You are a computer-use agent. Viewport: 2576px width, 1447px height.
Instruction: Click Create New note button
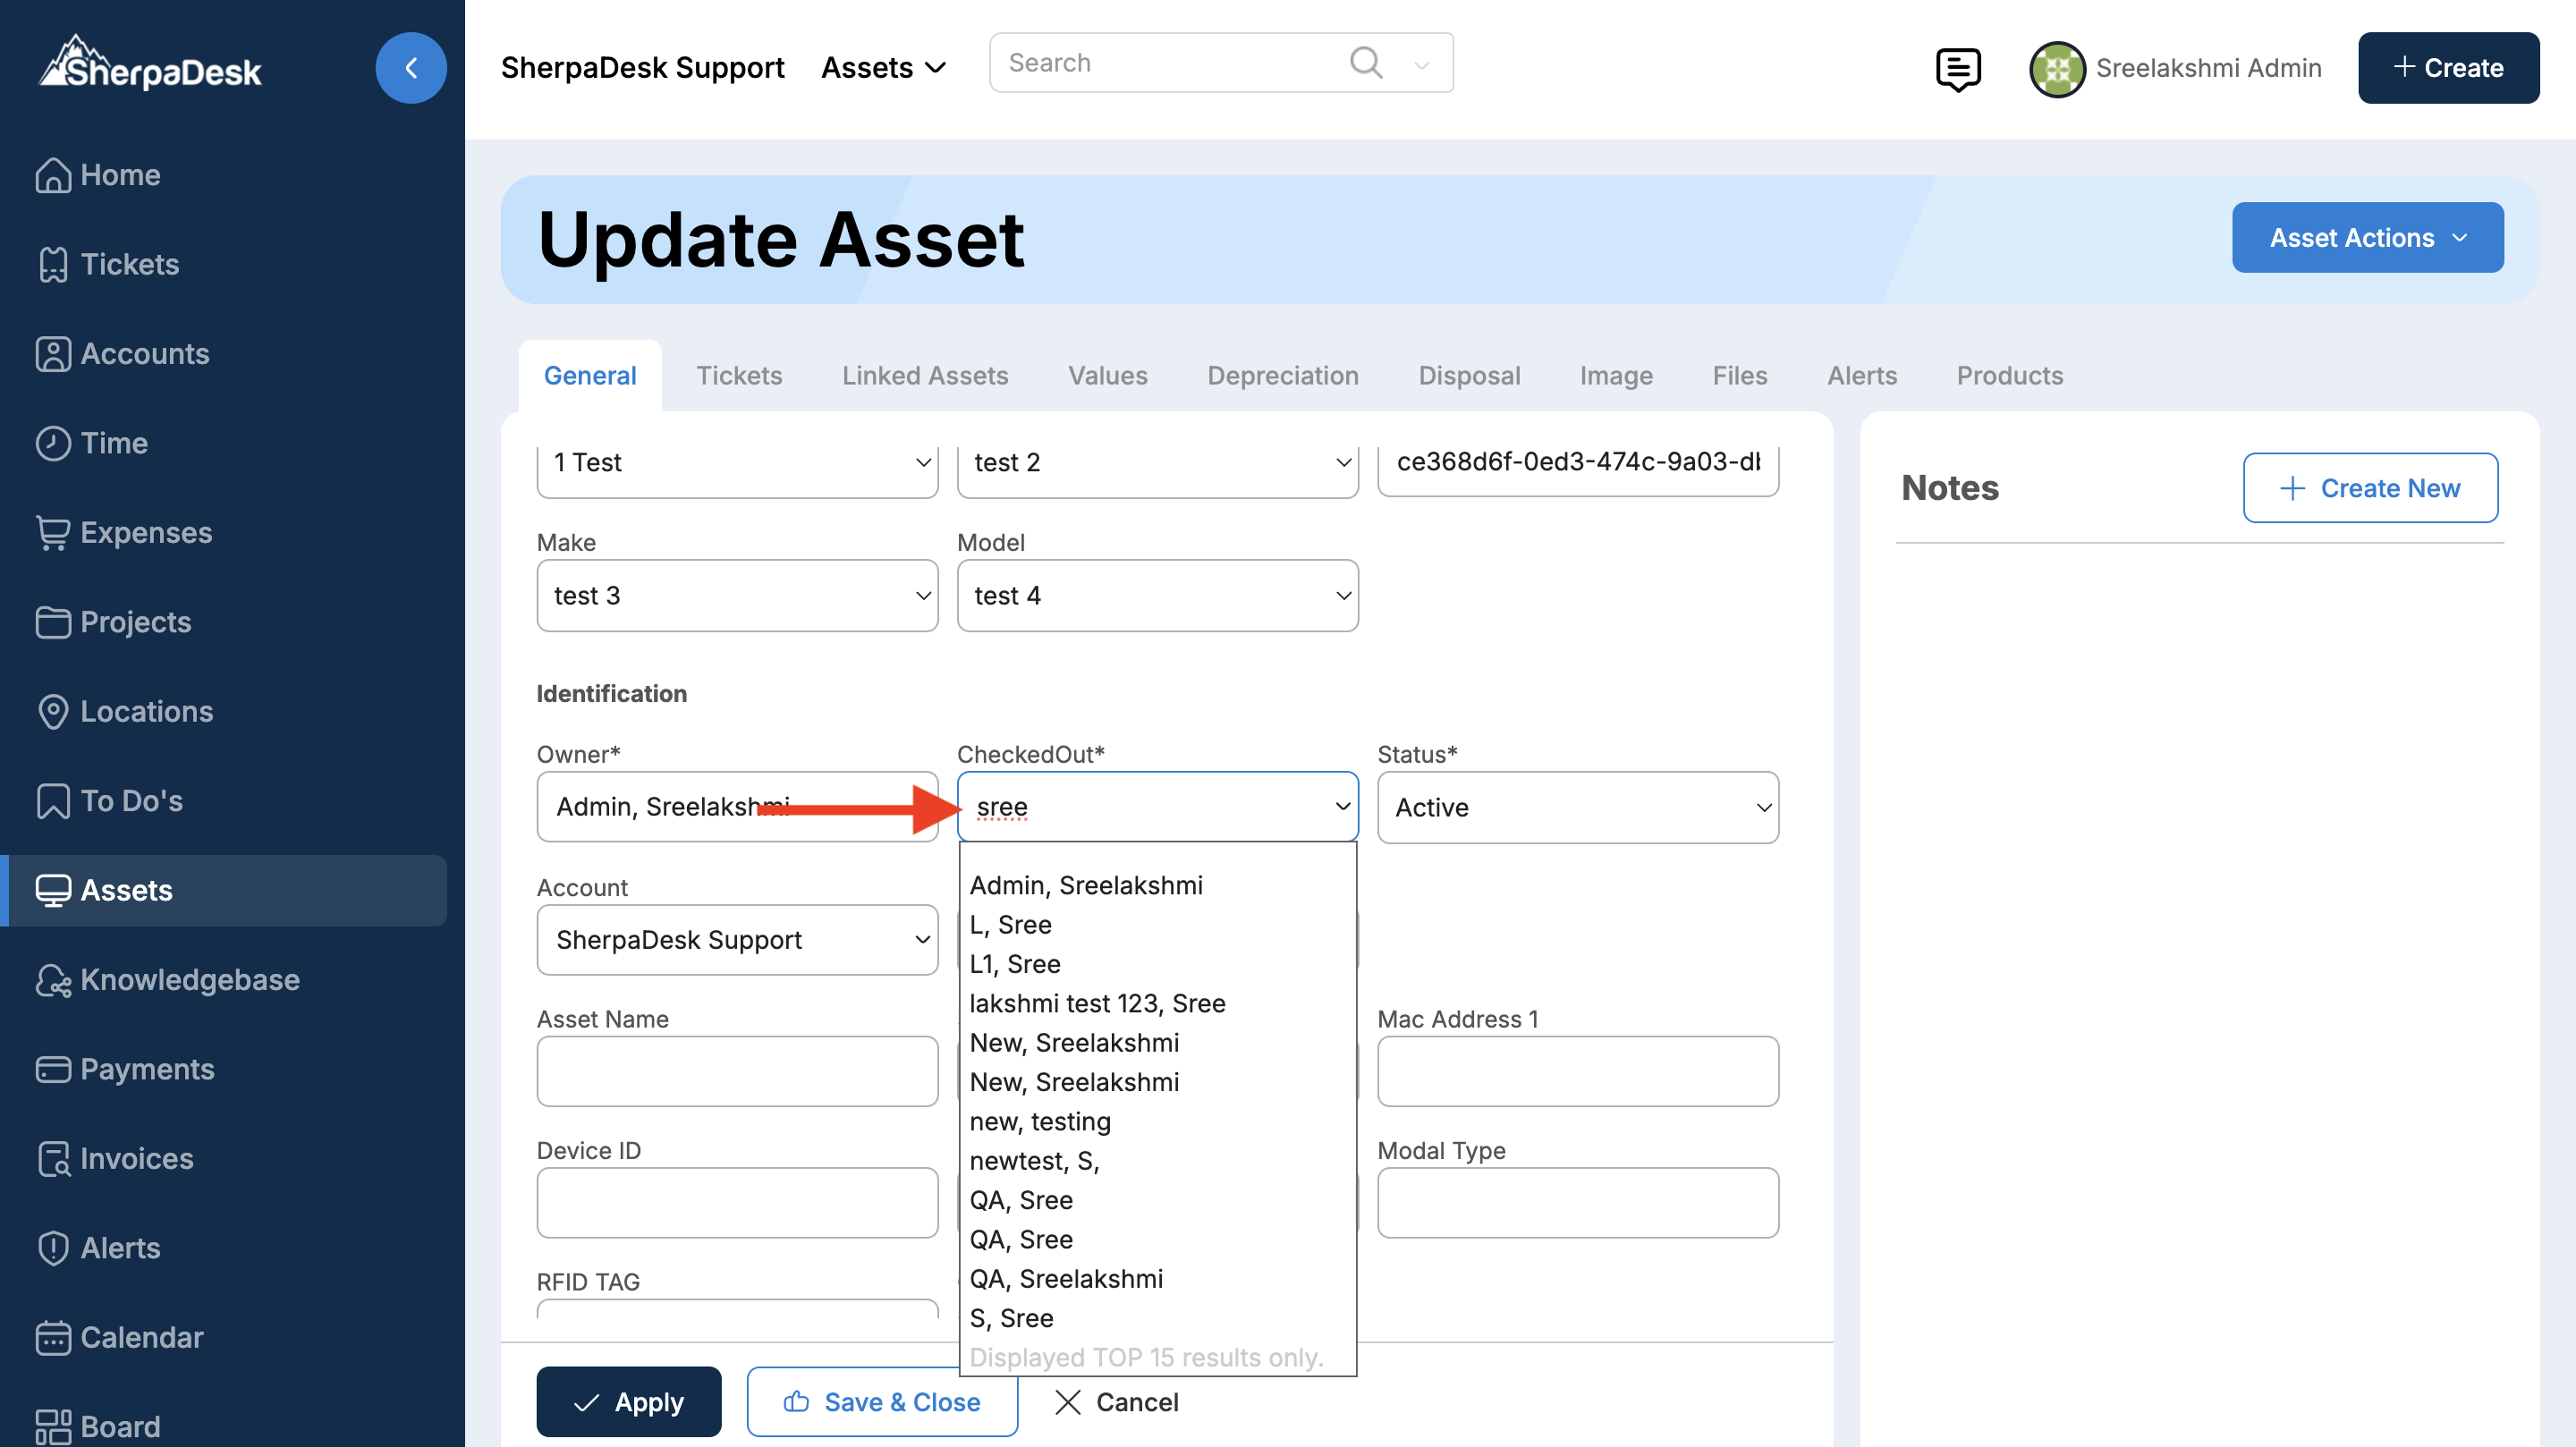pyautogui.click(x=2369, y=487)
